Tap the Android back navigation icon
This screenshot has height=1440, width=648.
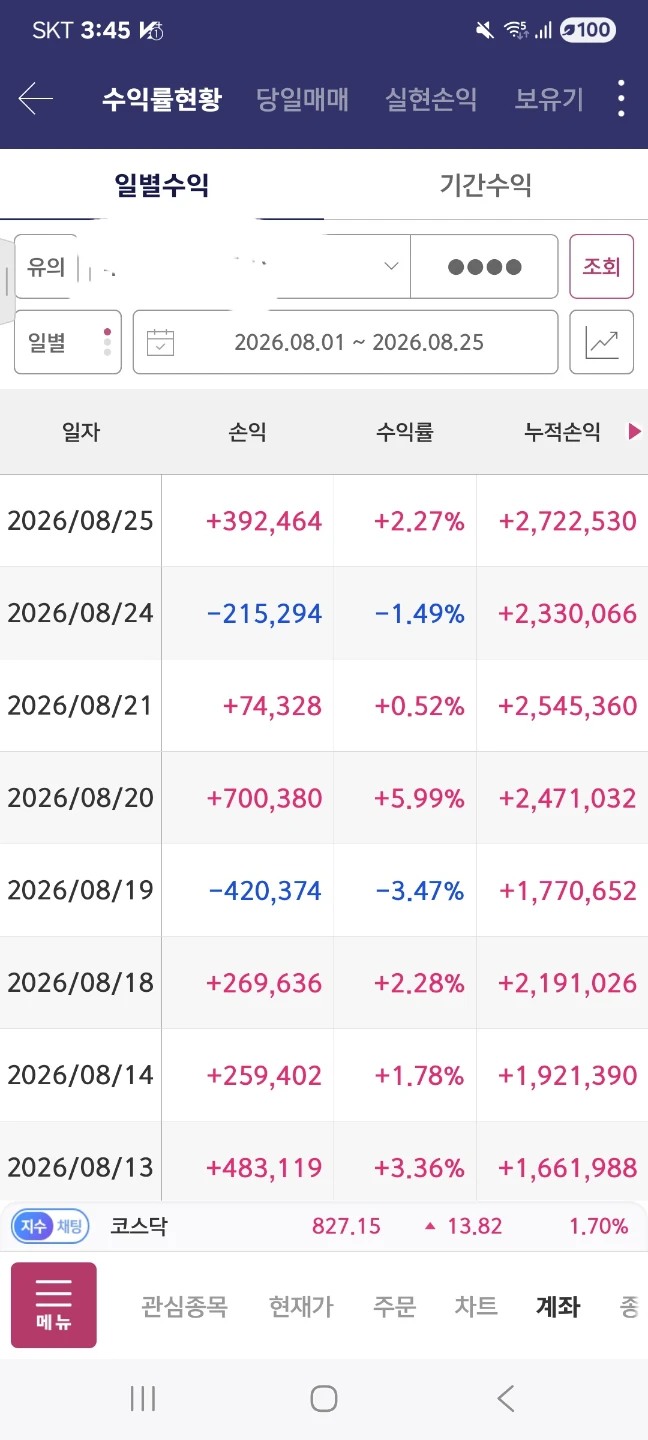(506, 1398)
